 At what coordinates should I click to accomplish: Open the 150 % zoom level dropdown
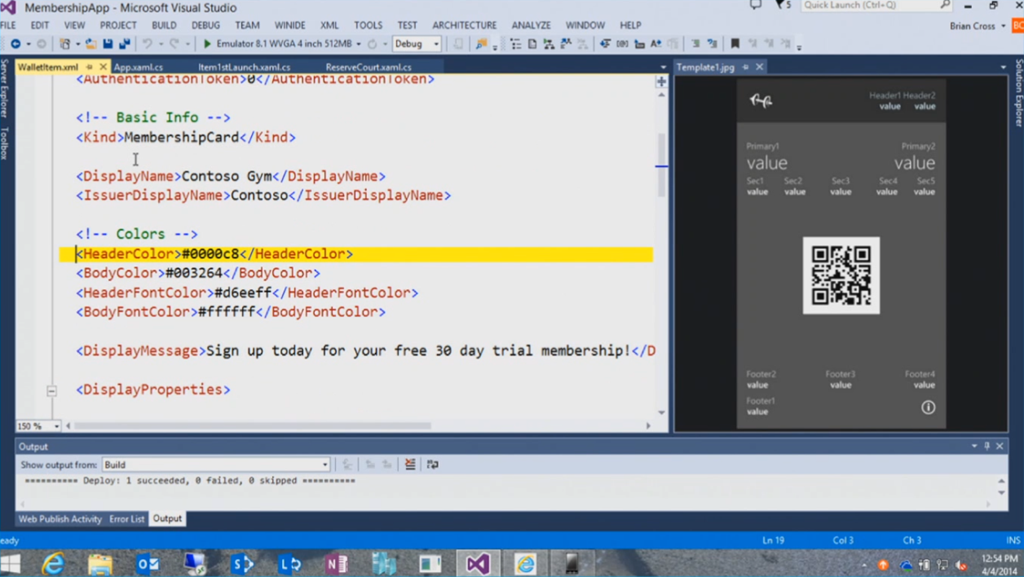(57, 426)
